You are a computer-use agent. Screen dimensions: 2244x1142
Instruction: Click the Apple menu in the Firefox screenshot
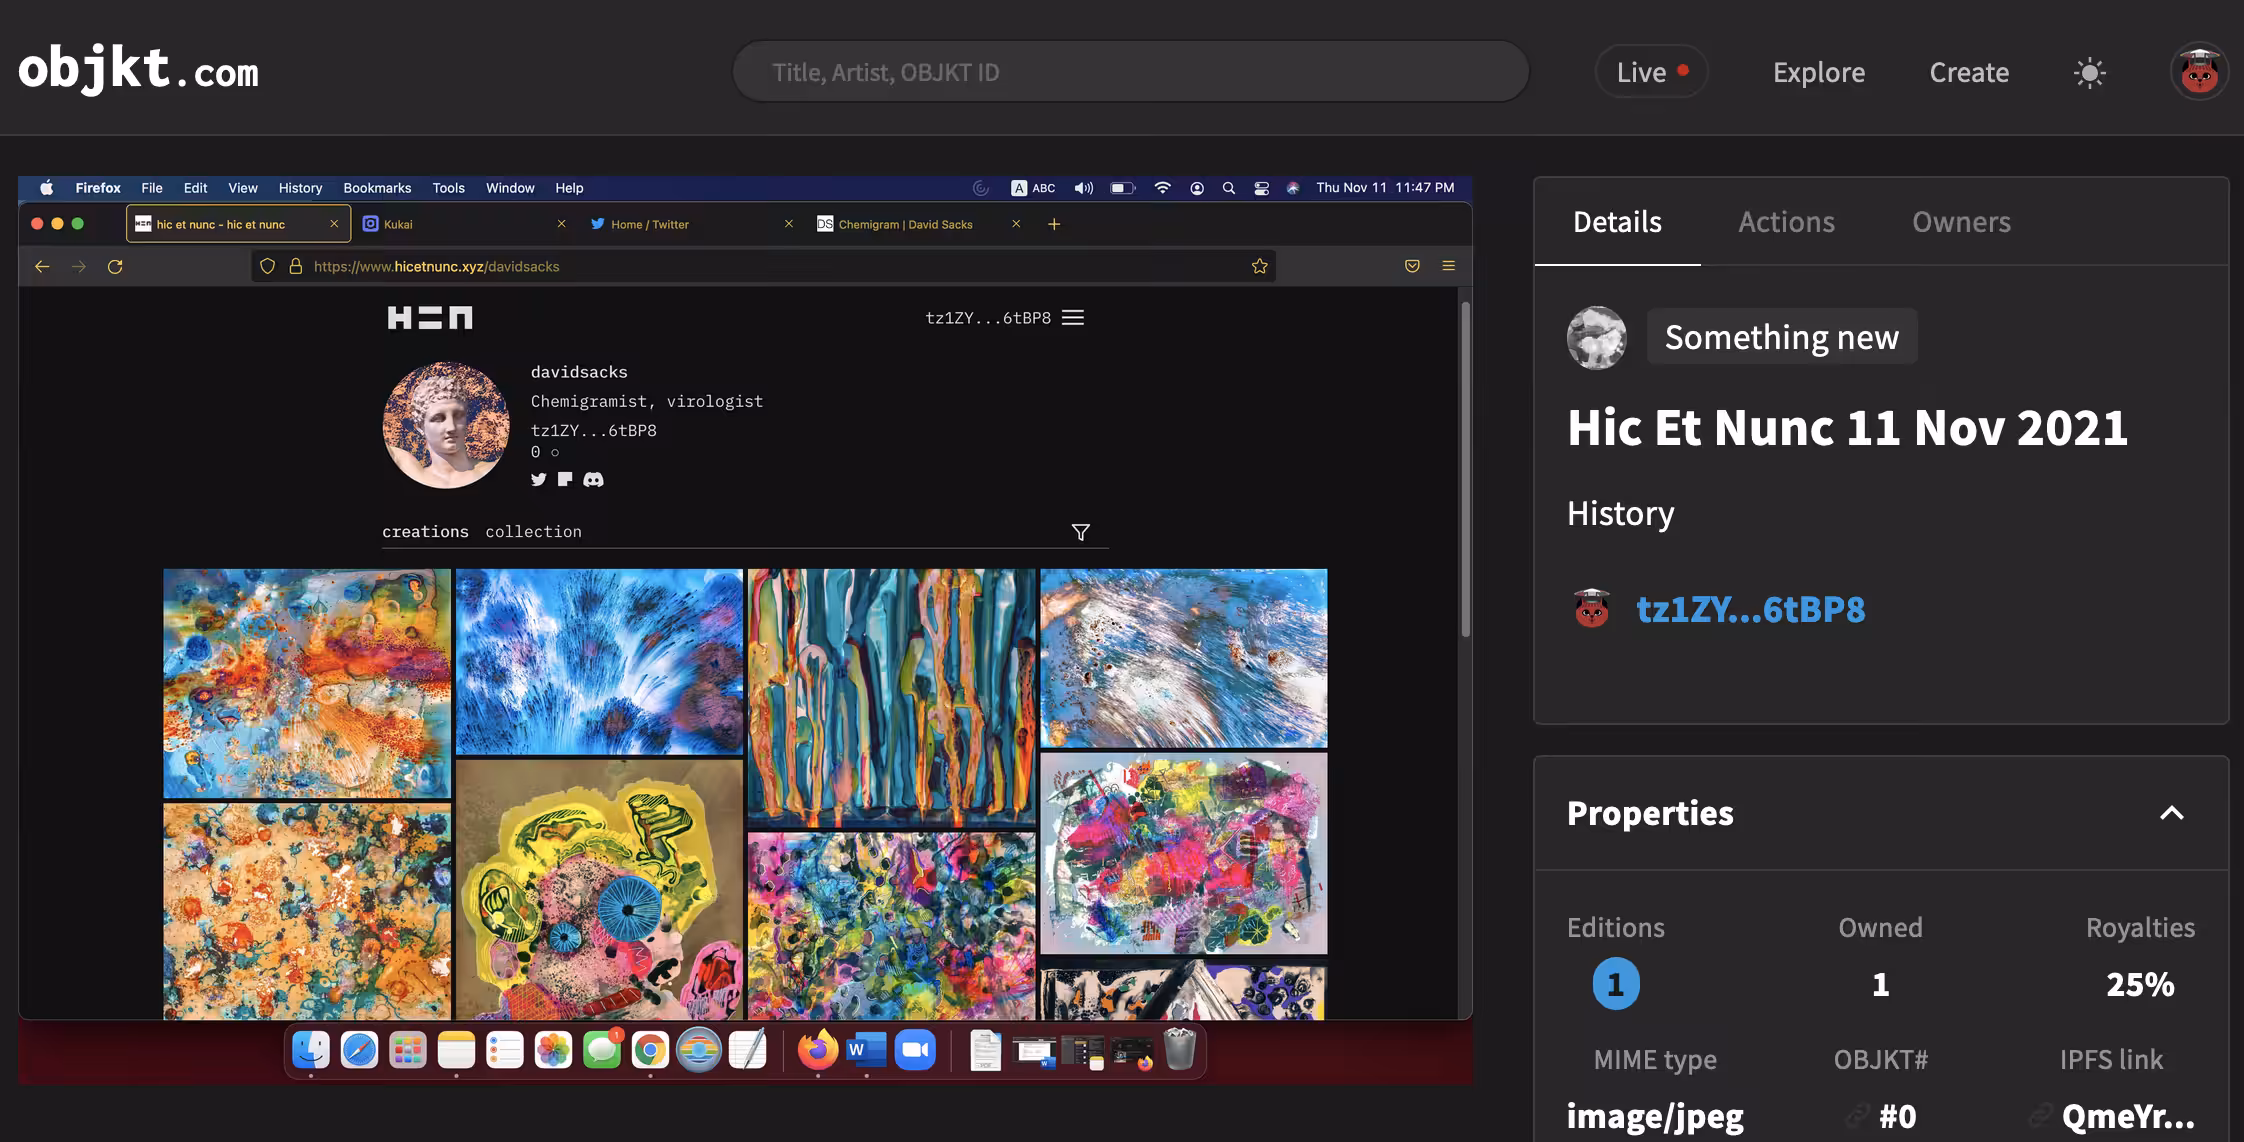(x=46, y=188)
